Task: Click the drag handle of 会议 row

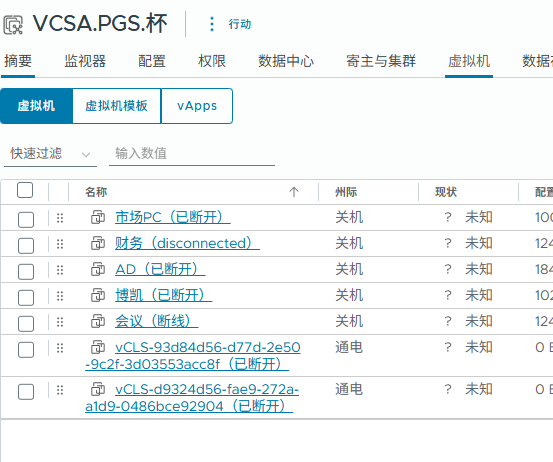Action: pyautogui.click(x=60, y=322)
